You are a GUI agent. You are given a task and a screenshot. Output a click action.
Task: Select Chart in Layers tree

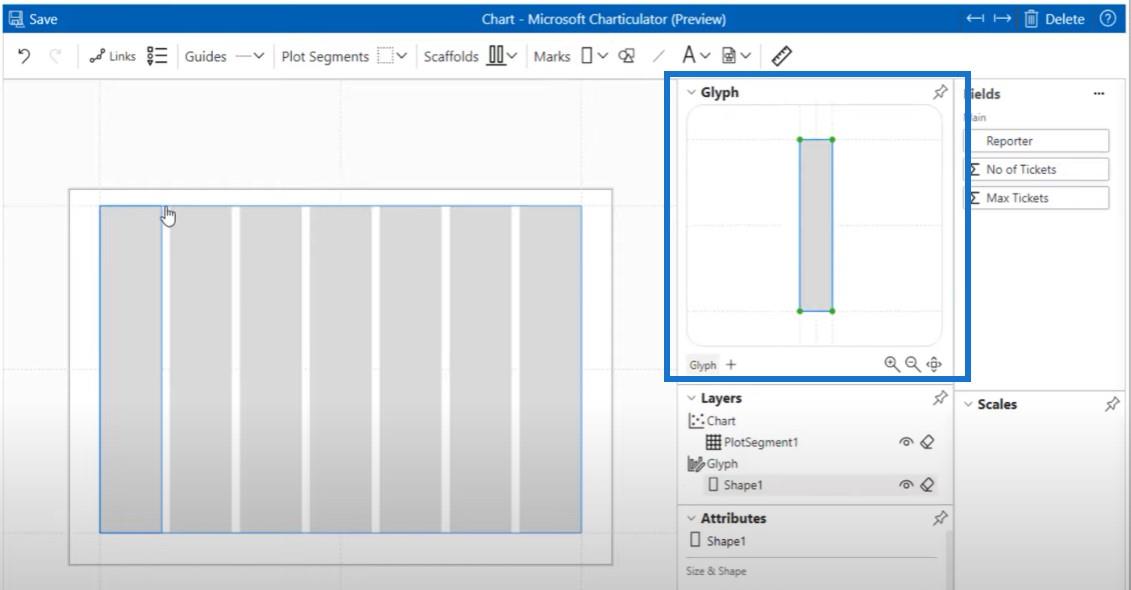point(712,421)
